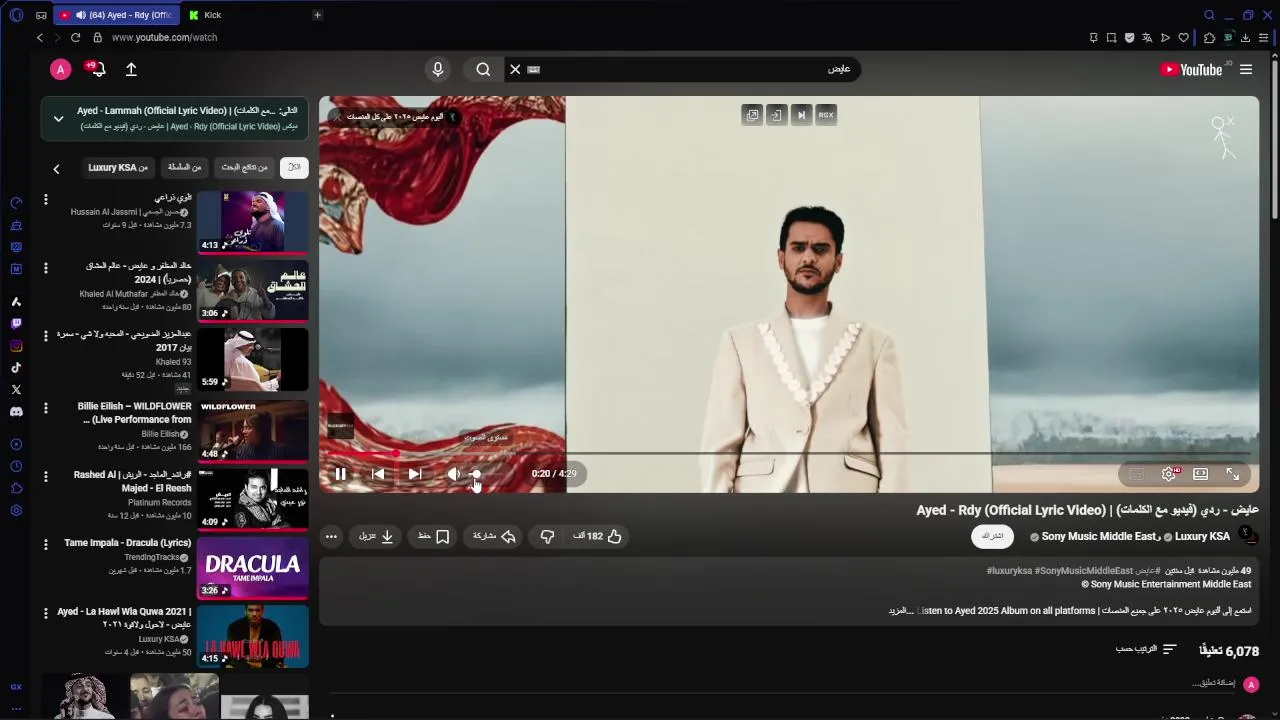The width and height of the screenshot is (1280, 720).
Task: Share the video
Action: click(494, 536)
